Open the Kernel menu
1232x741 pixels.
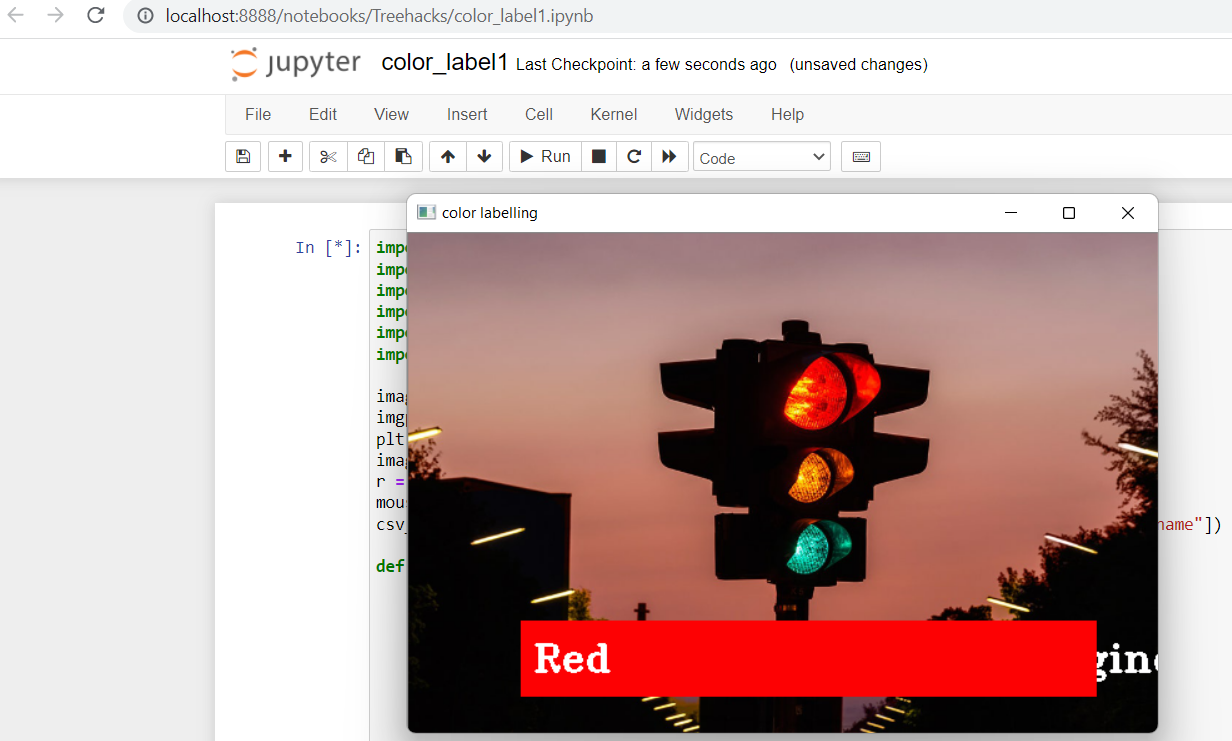613,114
